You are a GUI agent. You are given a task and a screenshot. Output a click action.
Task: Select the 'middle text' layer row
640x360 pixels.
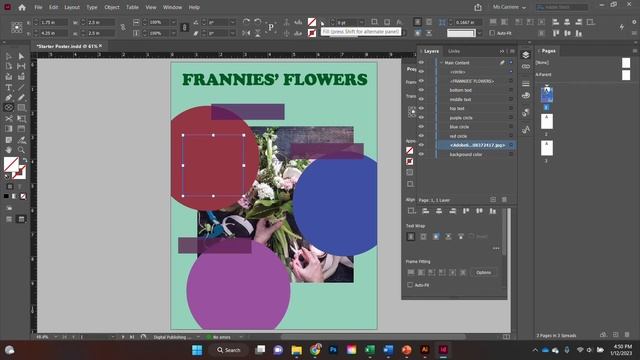[x=476, y=99]
